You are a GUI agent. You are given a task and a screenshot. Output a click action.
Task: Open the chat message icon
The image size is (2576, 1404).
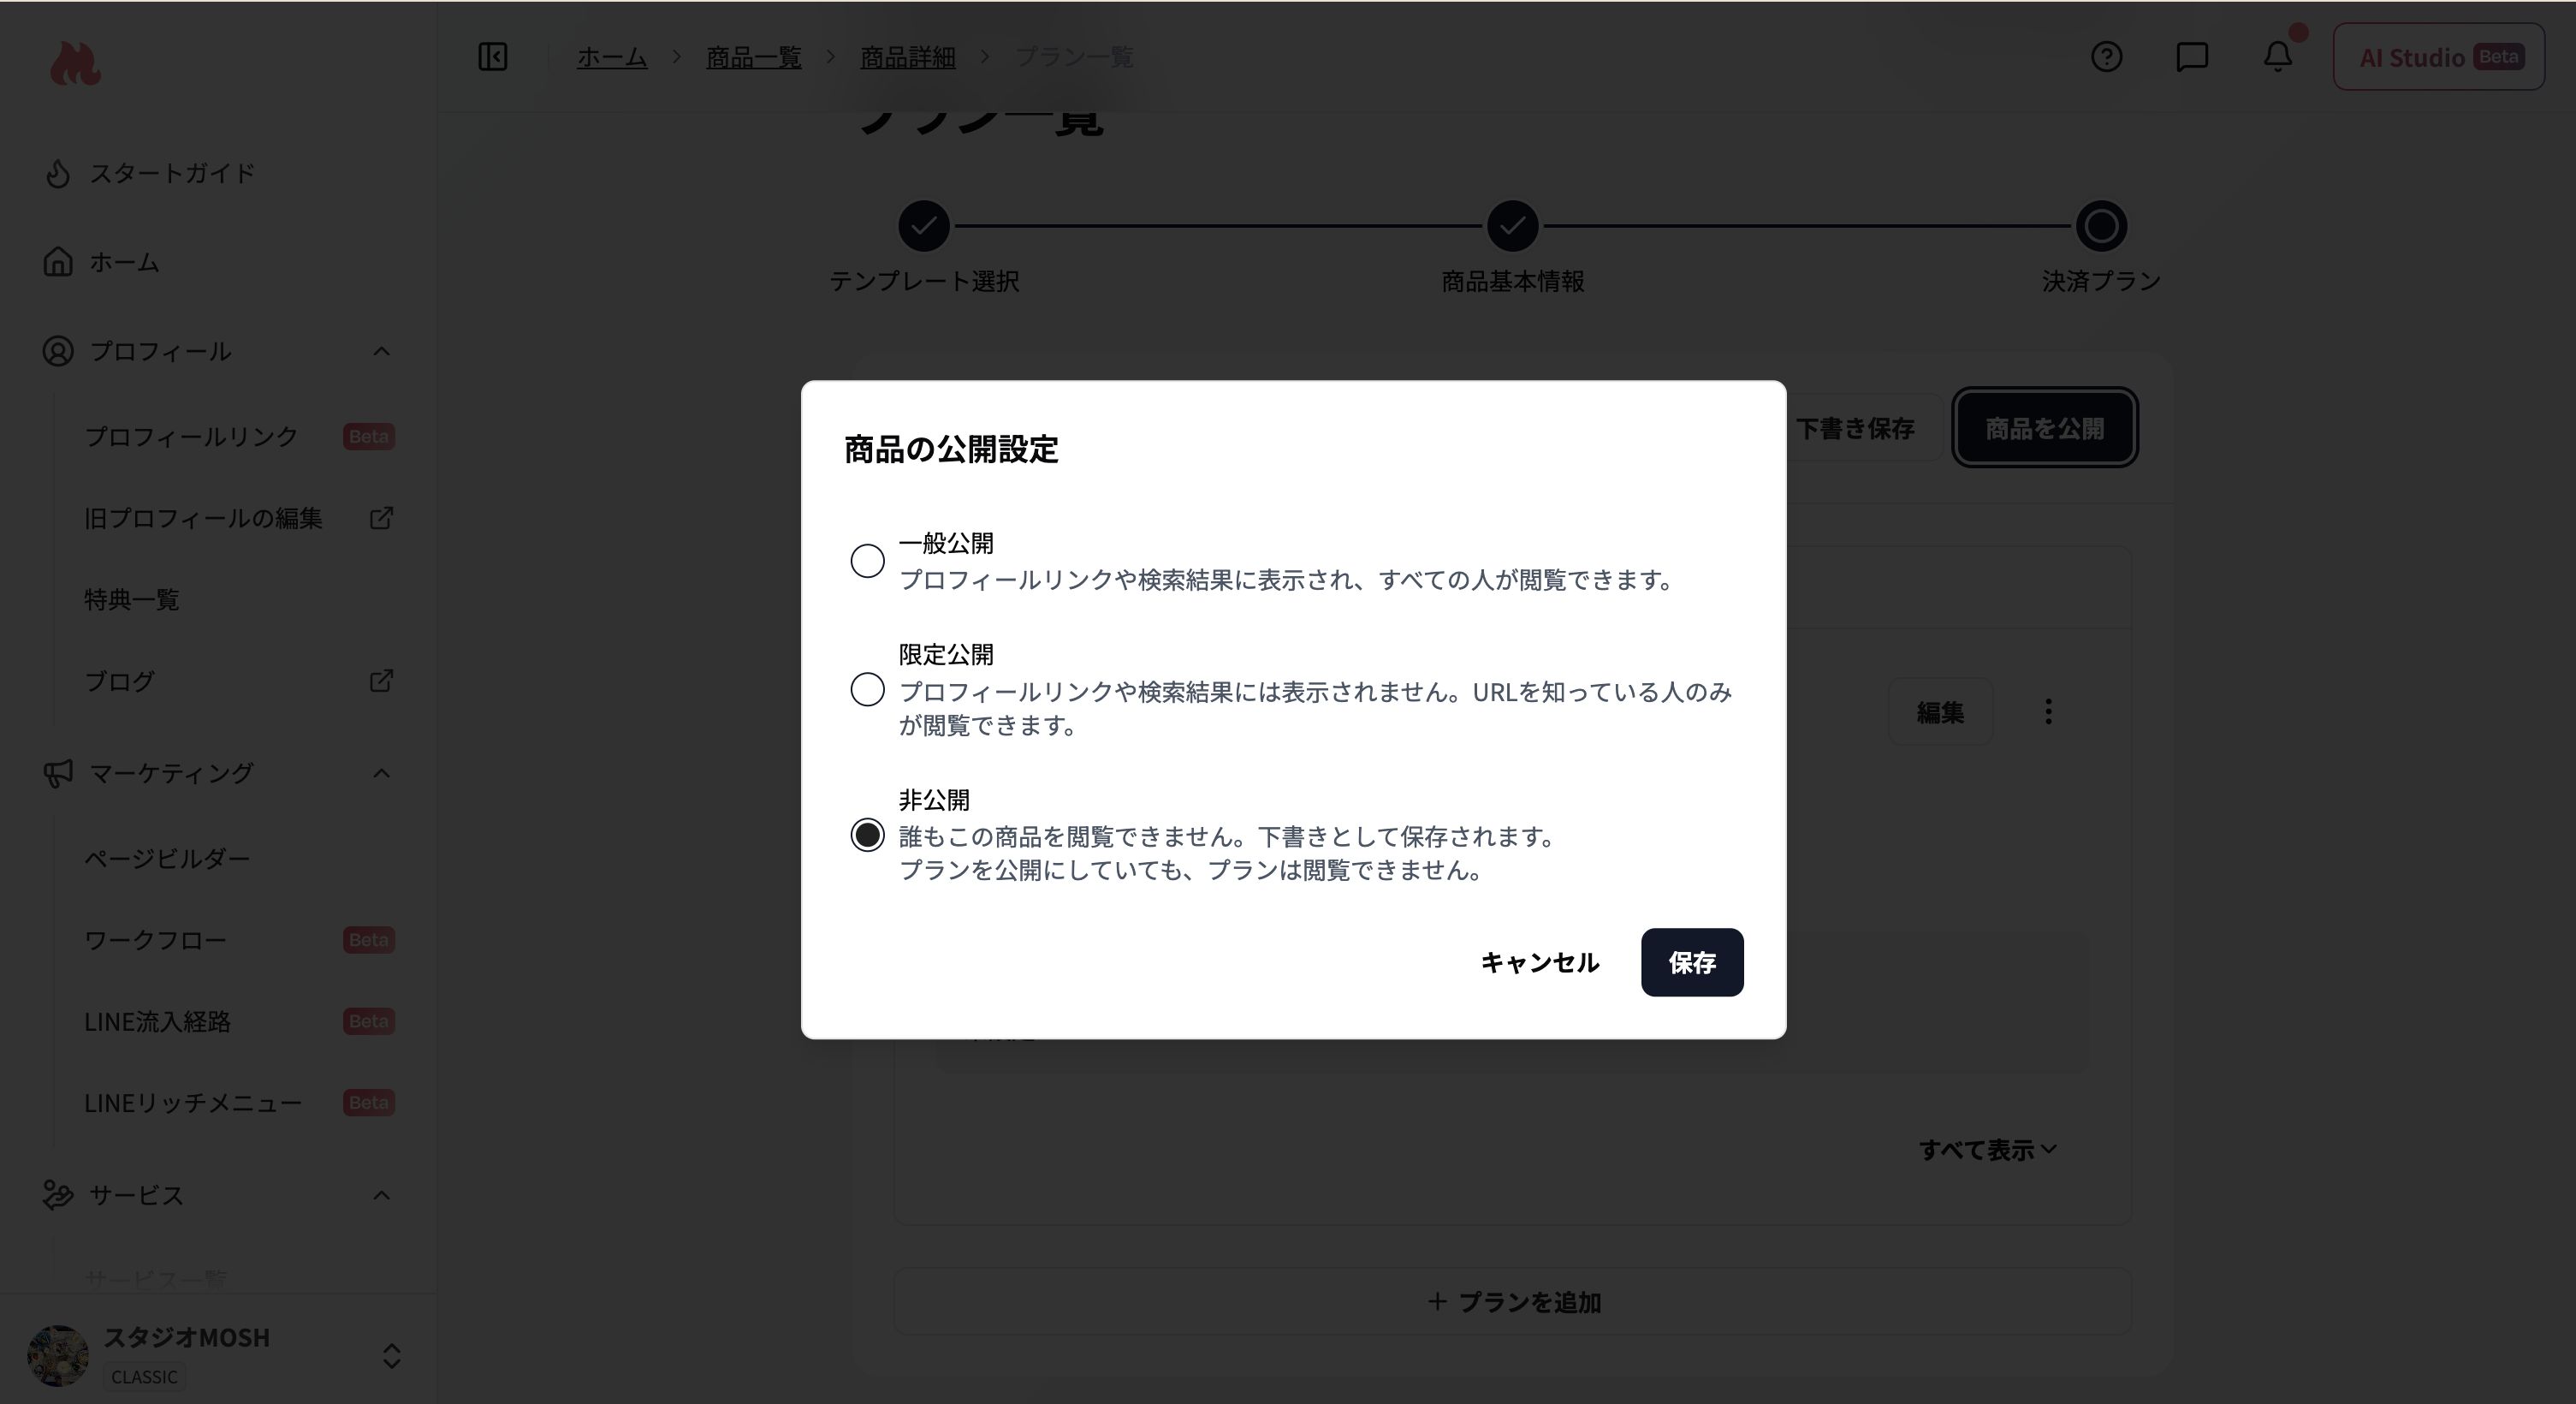click(2192, 56)
